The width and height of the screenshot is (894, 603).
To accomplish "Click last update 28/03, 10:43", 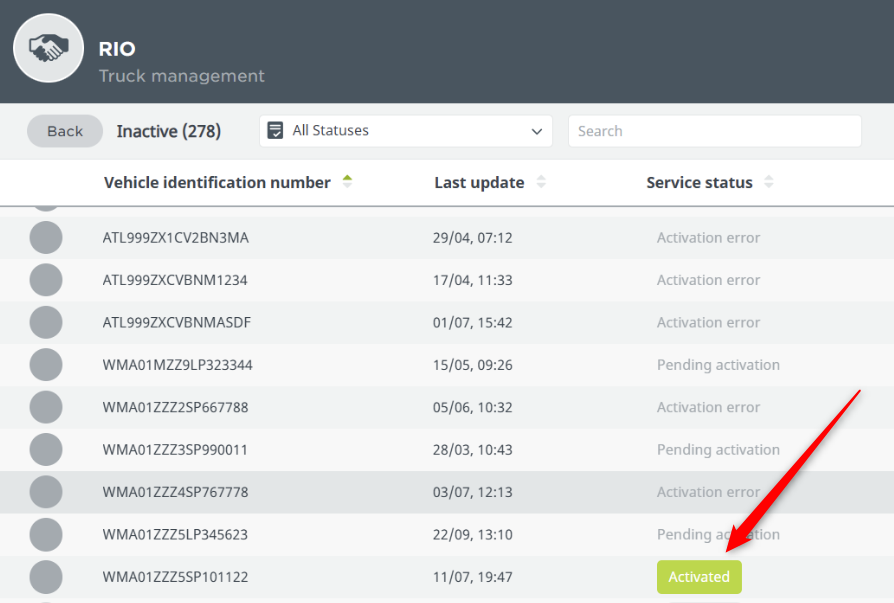I will pyautogui.click(x=473, y=450).
